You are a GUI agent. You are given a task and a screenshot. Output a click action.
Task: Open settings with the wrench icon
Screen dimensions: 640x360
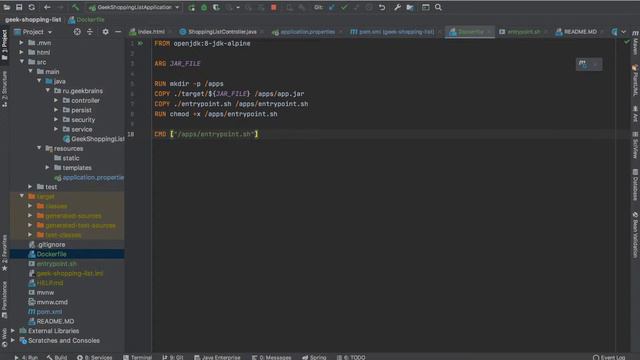coord(397,7)
